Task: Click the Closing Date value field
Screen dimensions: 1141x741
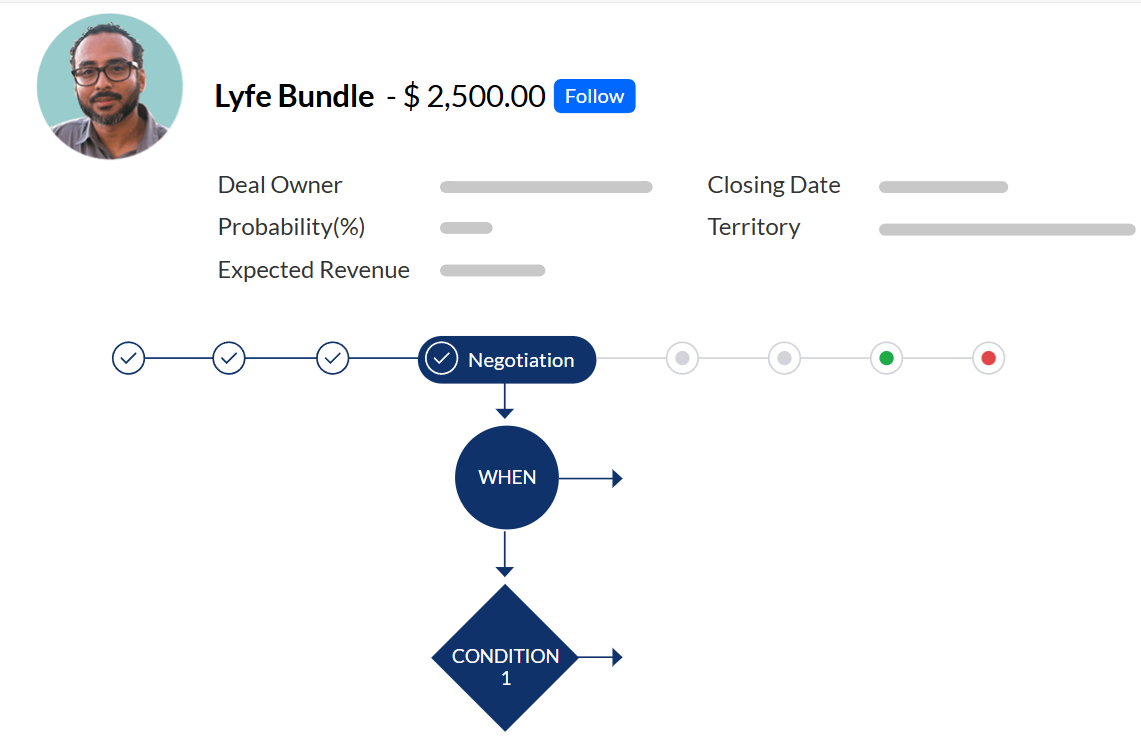Action: (943, 187)
